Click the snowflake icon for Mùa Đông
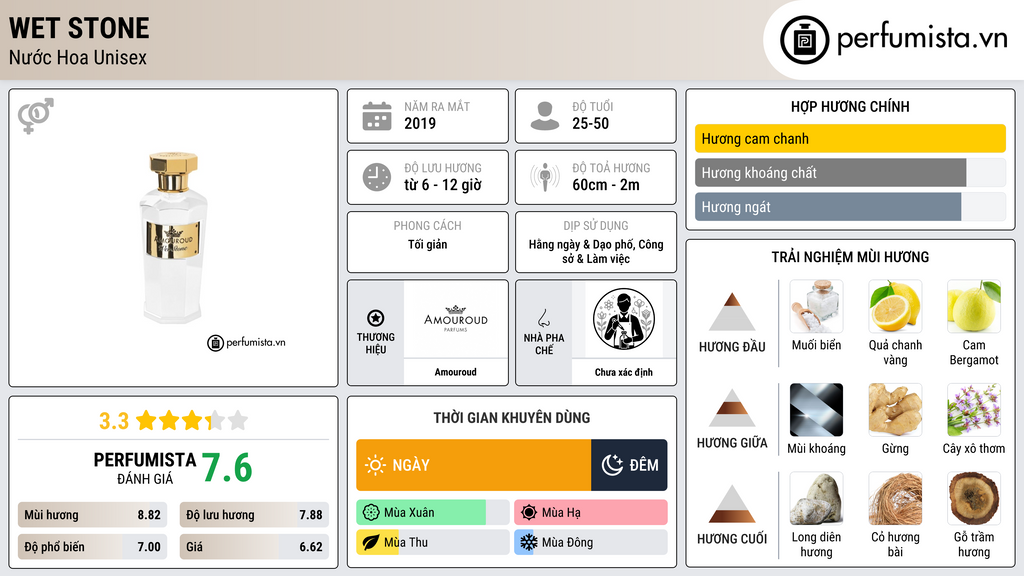 click(x=529, y=542)
